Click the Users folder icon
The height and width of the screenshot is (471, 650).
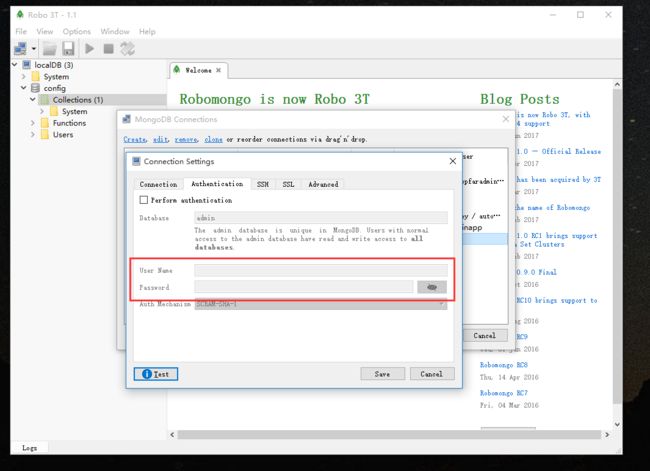pos(45,135)
